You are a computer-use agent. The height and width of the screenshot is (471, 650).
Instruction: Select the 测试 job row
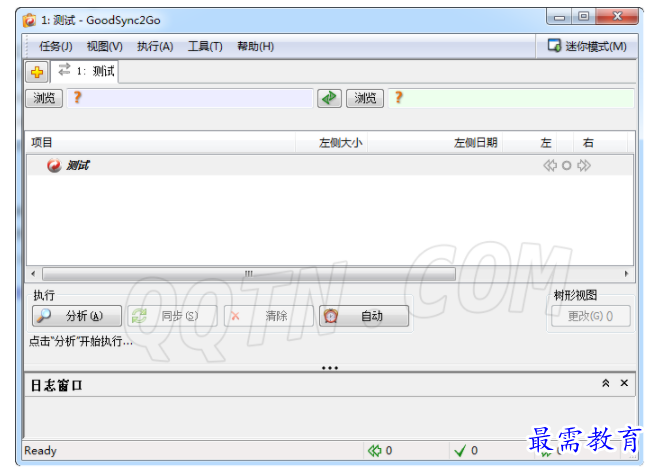(x=330, y=165)
